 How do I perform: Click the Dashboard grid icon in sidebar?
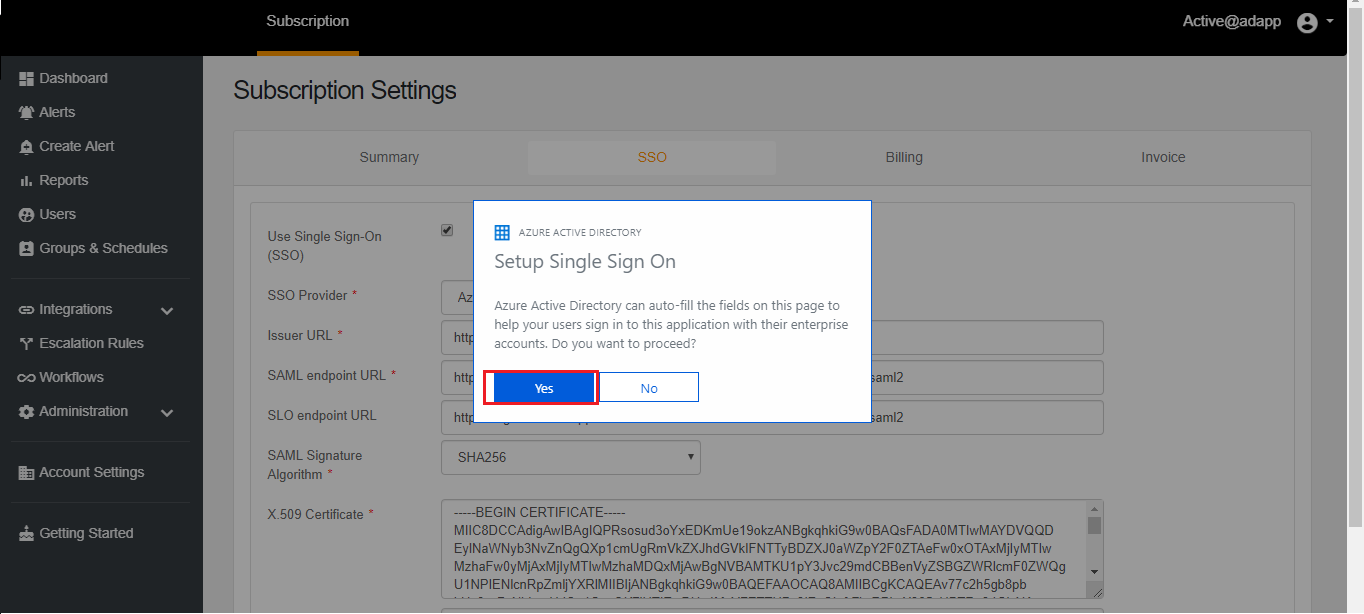click(x=27, y=79)
